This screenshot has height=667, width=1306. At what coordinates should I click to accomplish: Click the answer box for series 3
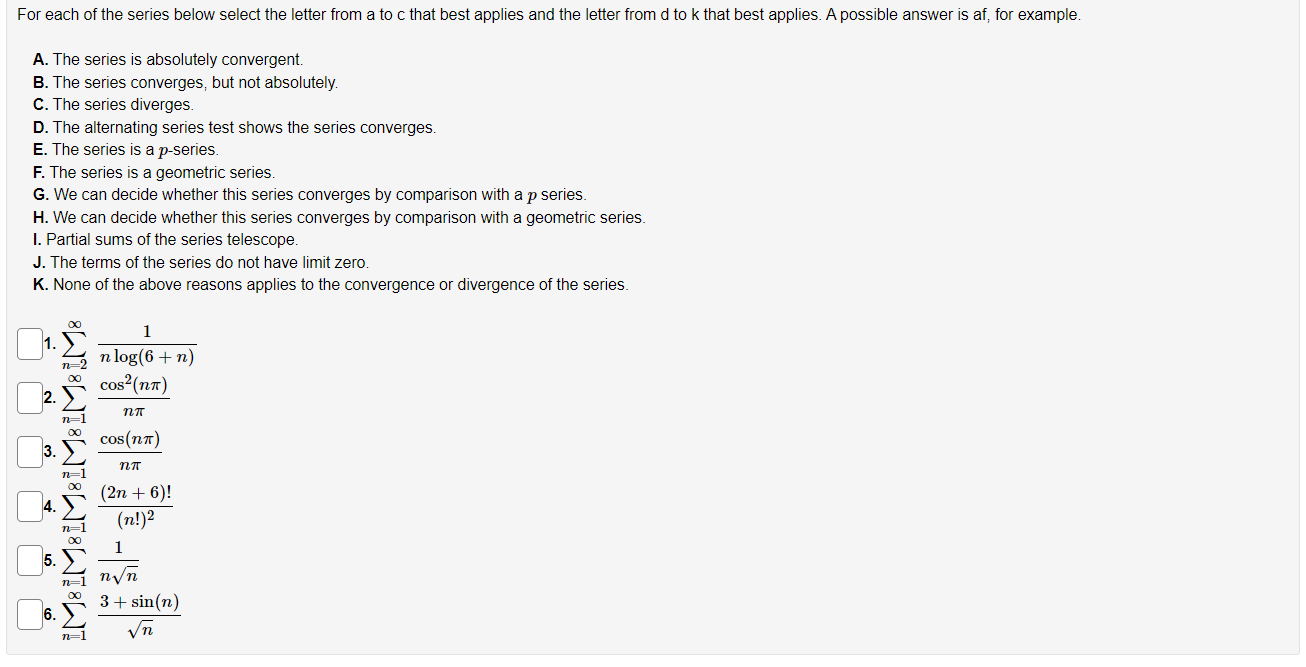click(28, 451)
